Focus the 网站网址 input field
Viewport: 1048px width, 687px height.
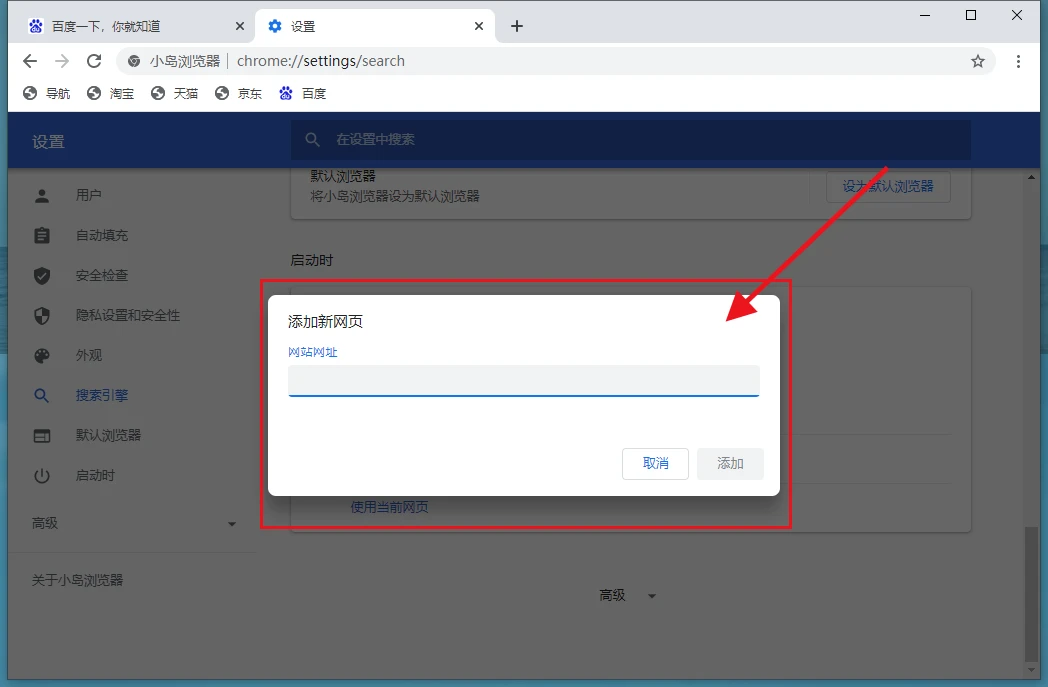click(x=523, y=381)
